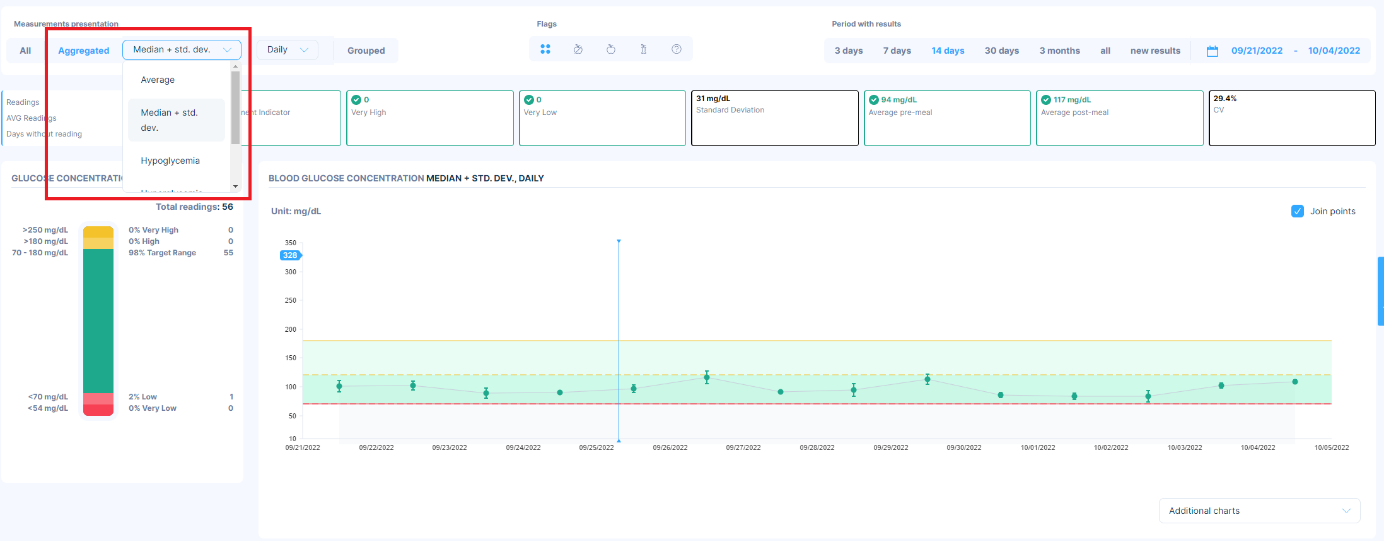Switch to the All measurements view
This screenshot has height=541, width=1384.
(25, 50)
